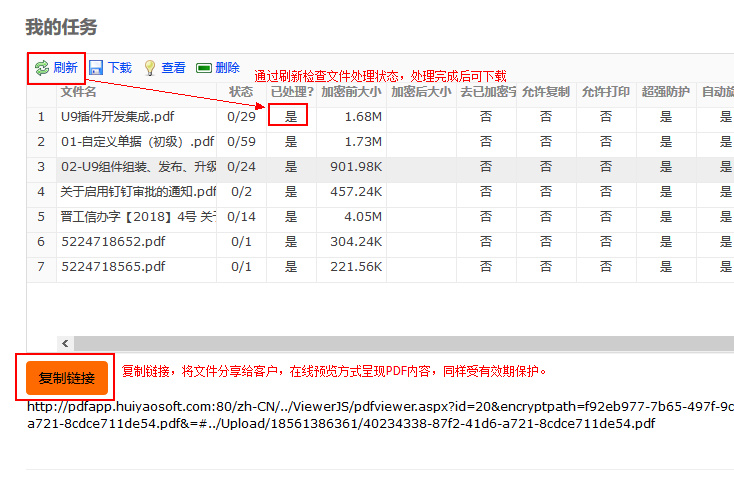The width and height of the screenshot is (734, 482).
Task: Click the green delete icon
Action: 204,68
